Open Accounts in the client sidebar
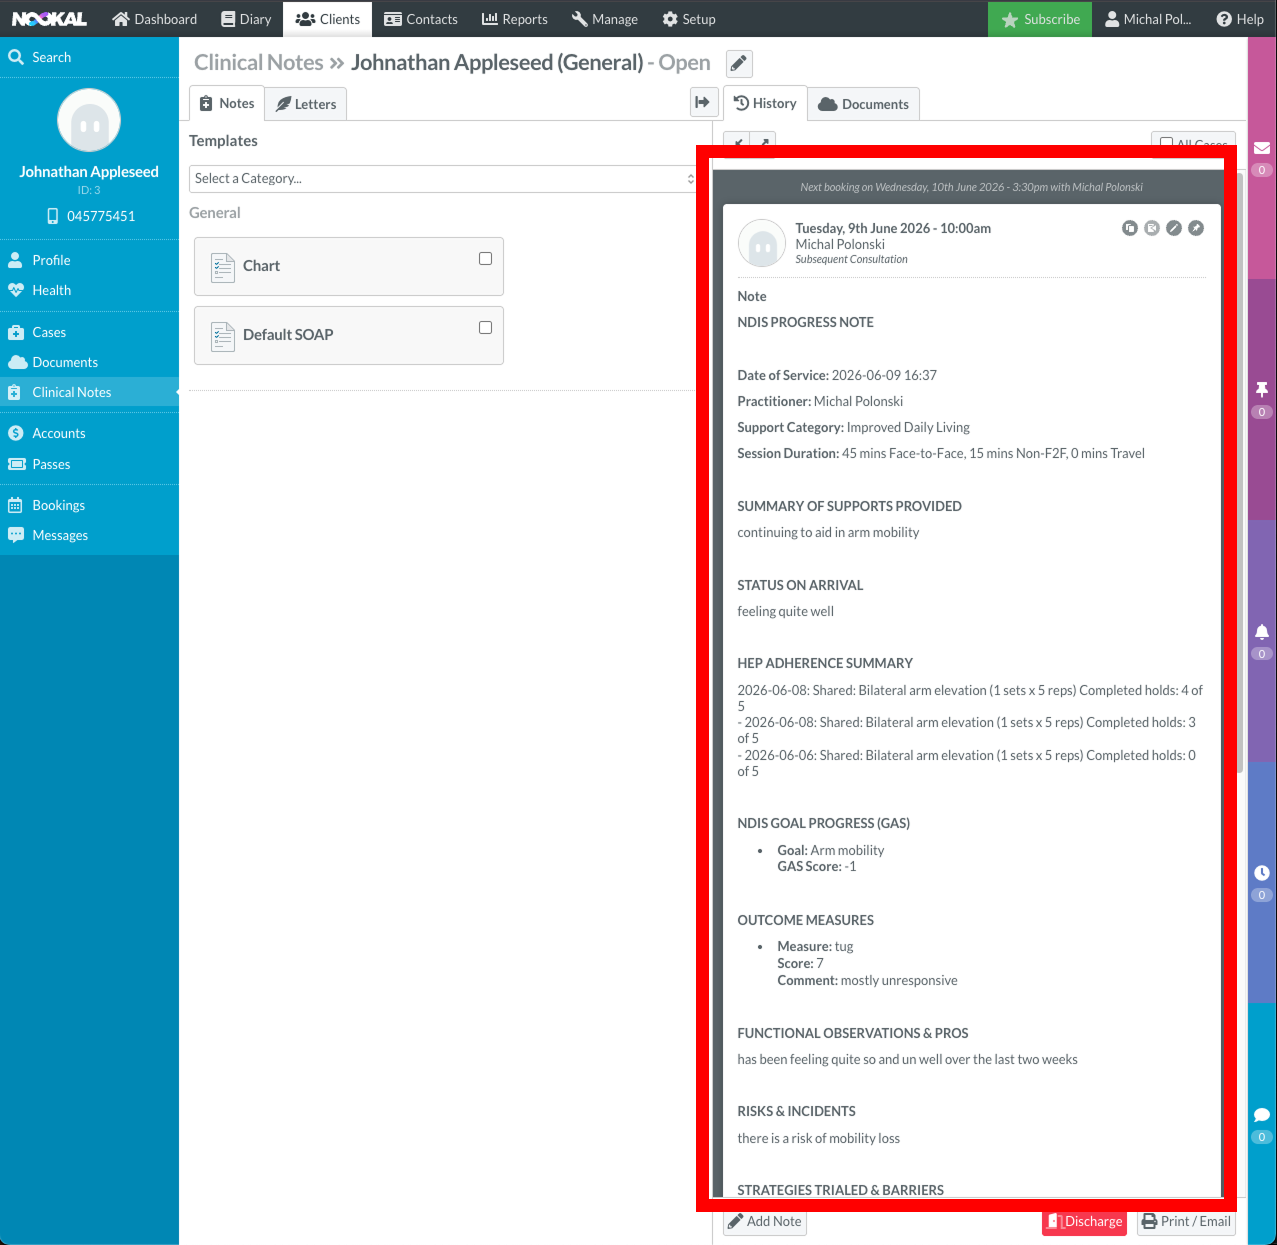The image size is (1277, 1245). click(x=89, y=433)
